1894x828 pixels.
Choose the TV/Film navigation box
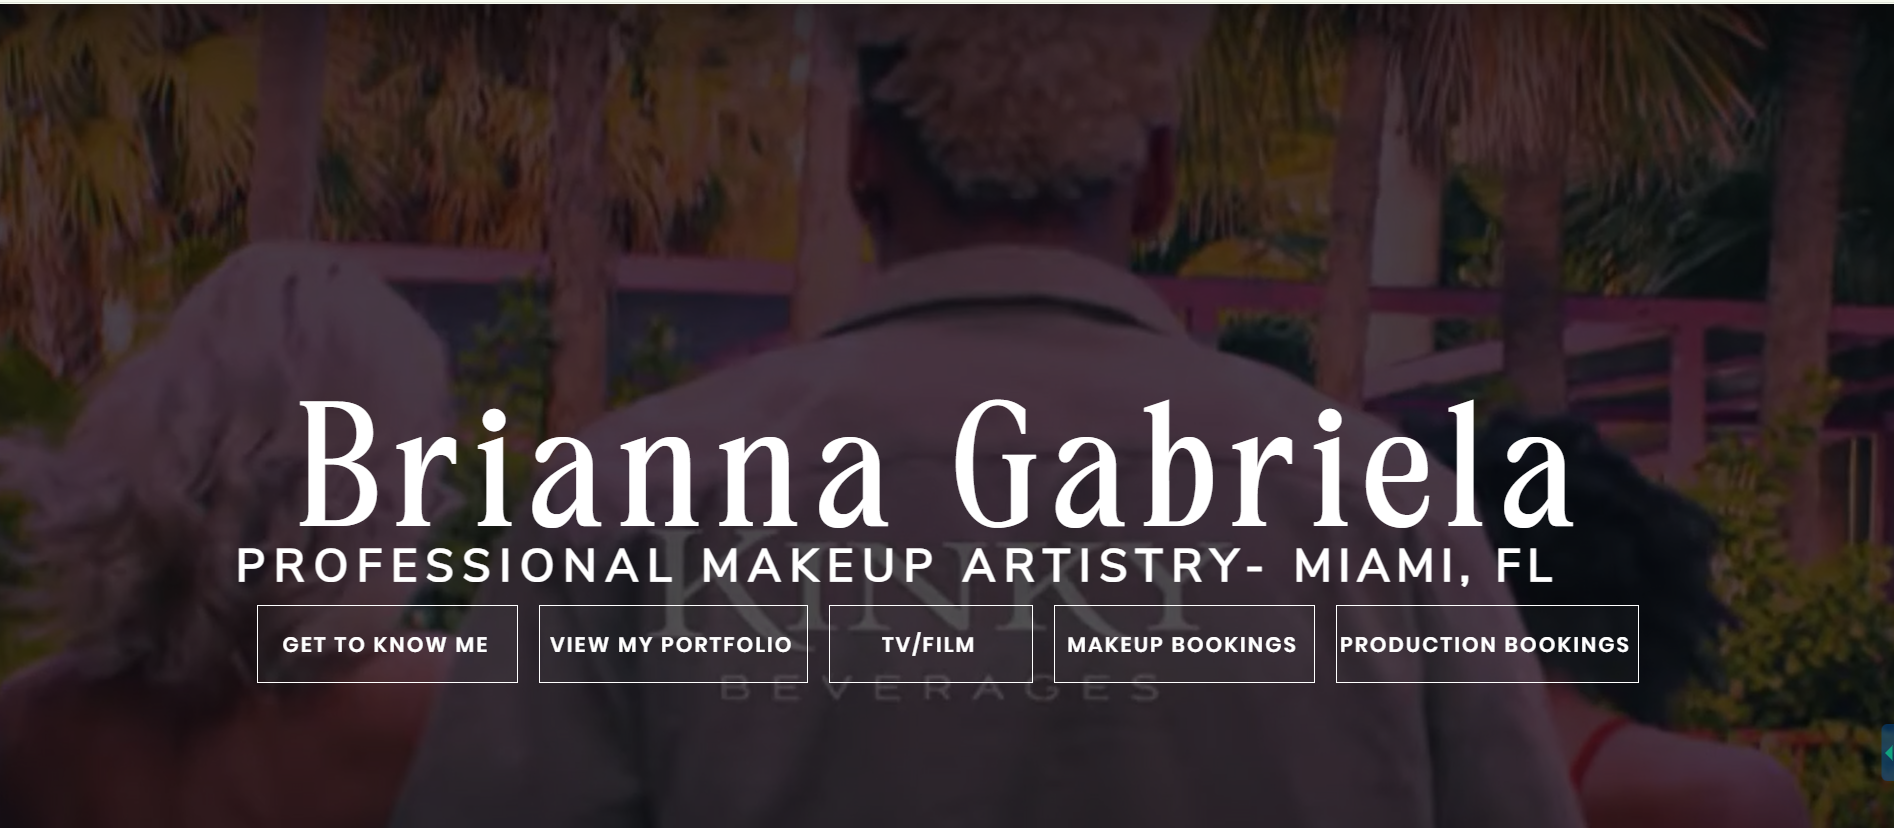click(x=930, y=644)
